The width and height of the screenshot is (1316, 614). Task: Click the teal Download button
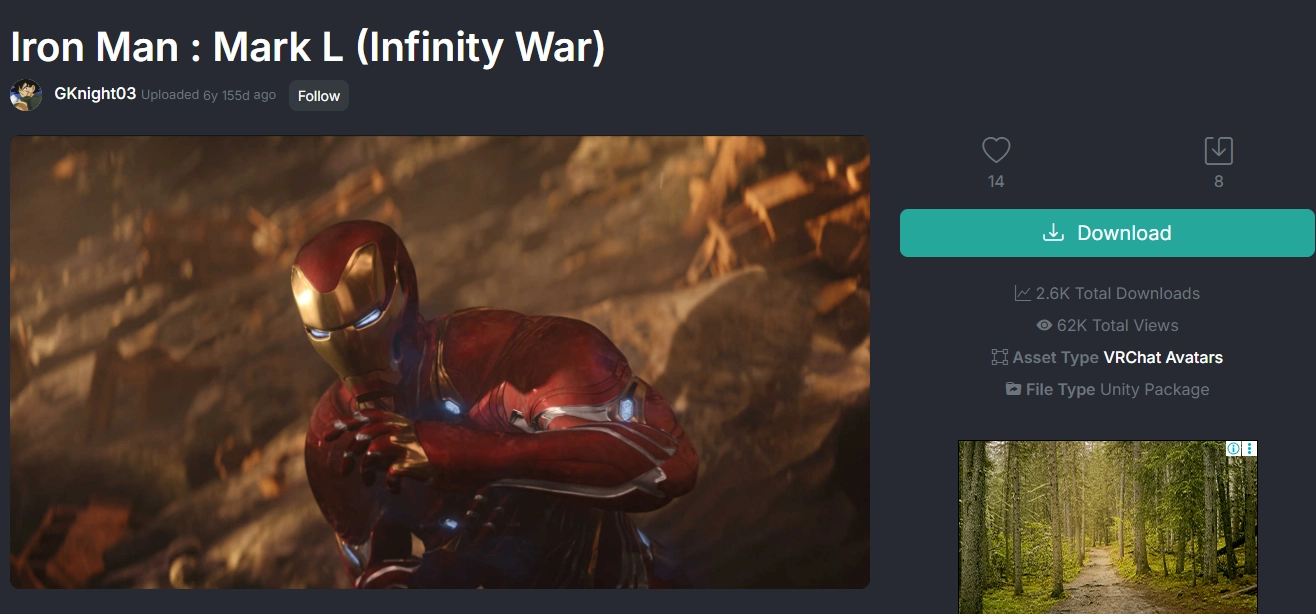tap(1107, 233)
